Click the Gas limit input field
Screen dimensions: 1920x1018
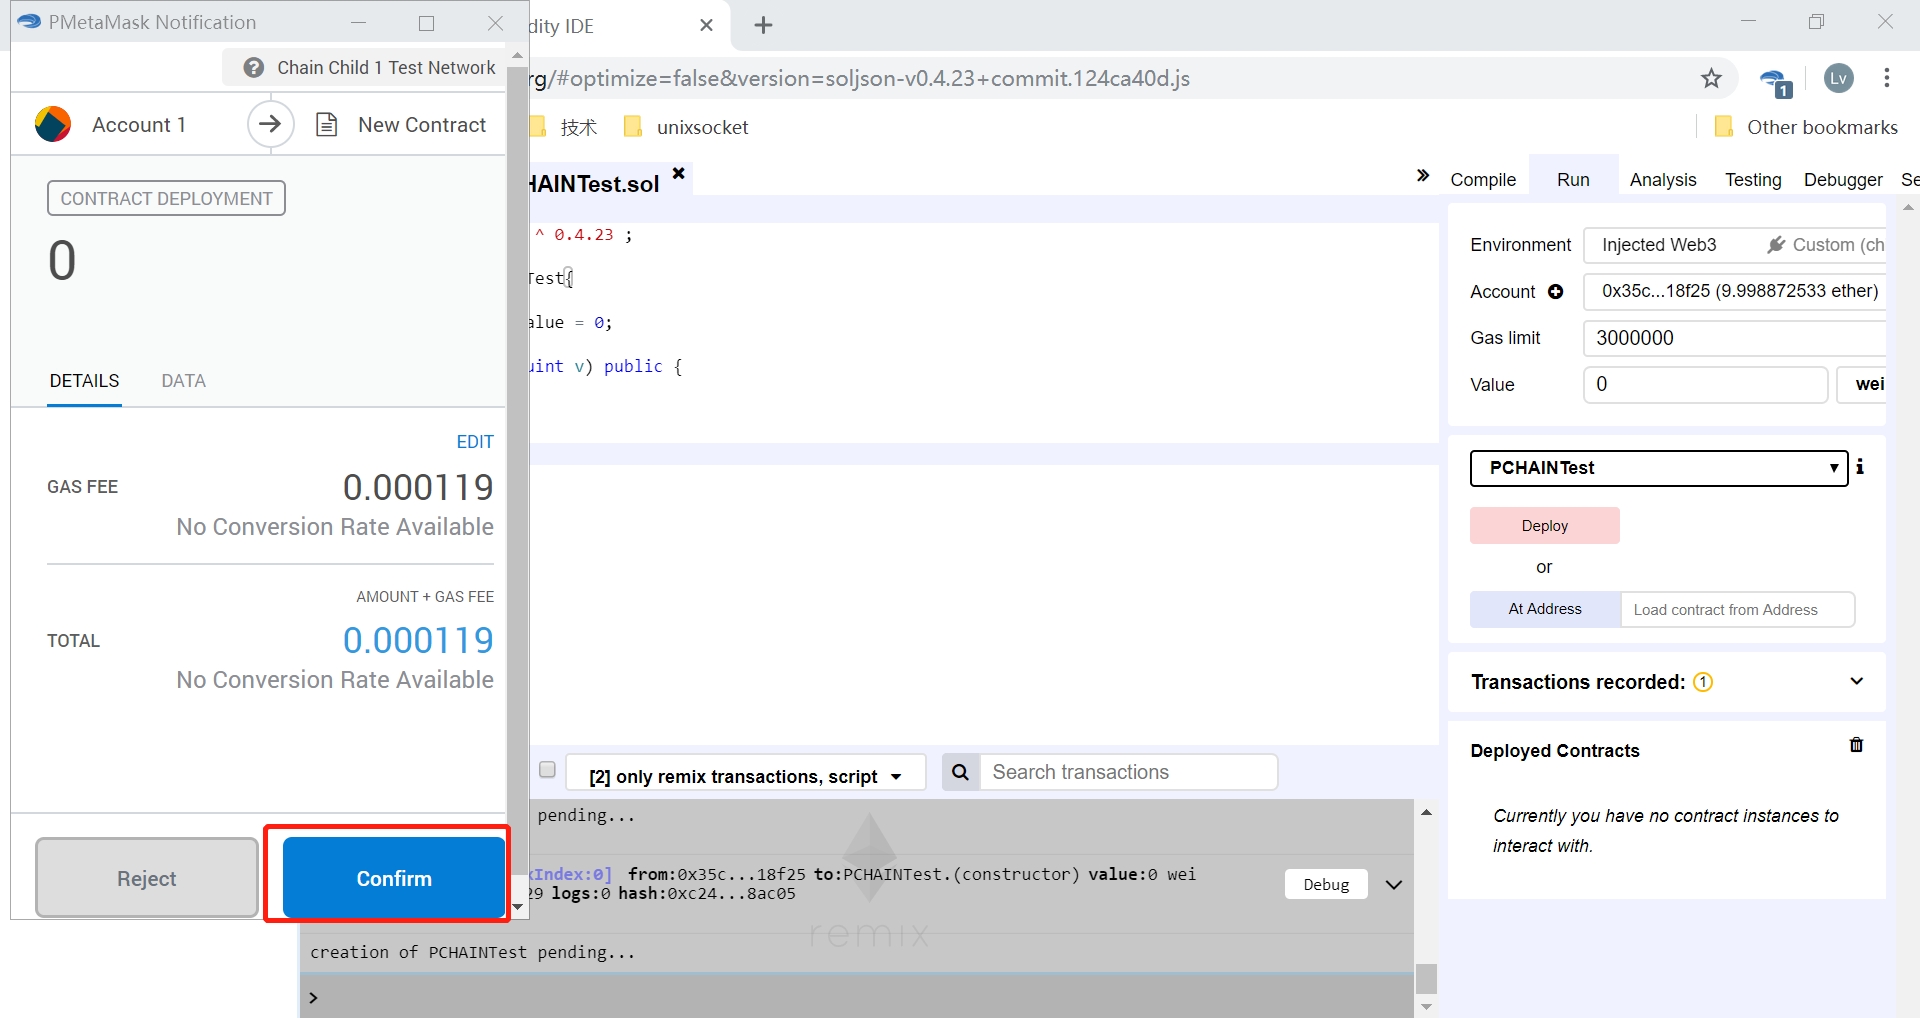1733,338
